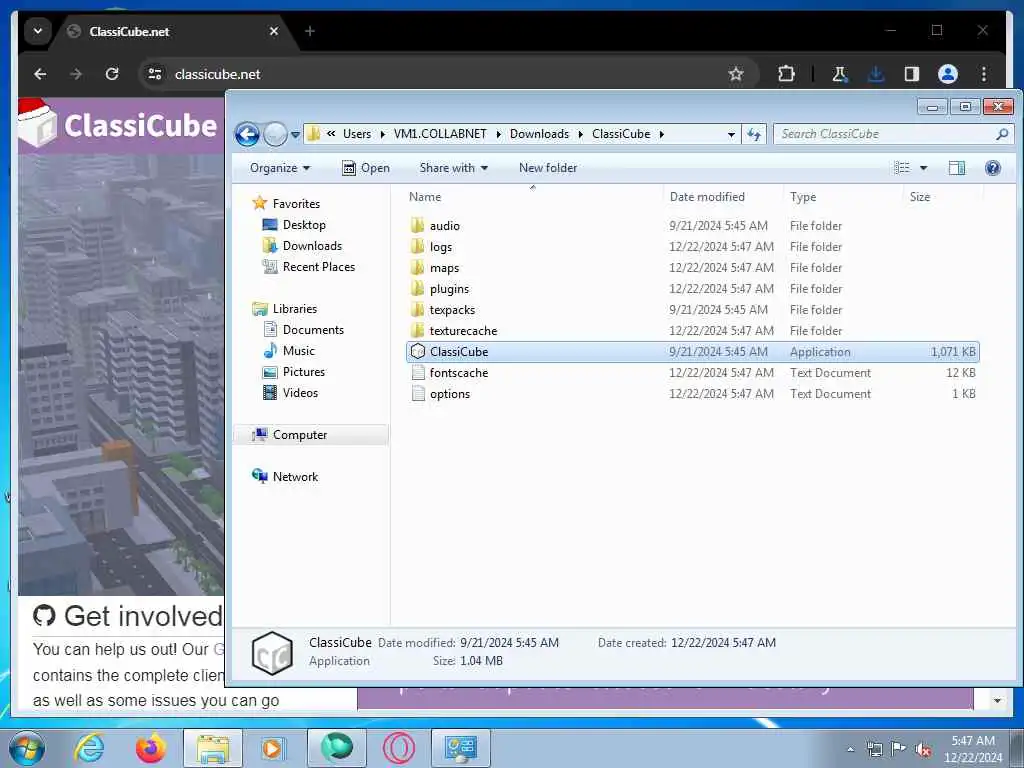Select the fontscache text file icon
This screenshot has width=1024, height=768.
(418, 372)
